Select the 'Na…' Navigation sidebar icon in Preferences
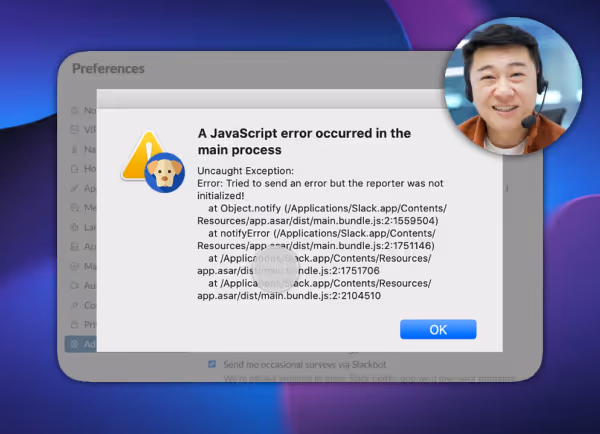The image size is (600, 434). [x=75, y=149]
